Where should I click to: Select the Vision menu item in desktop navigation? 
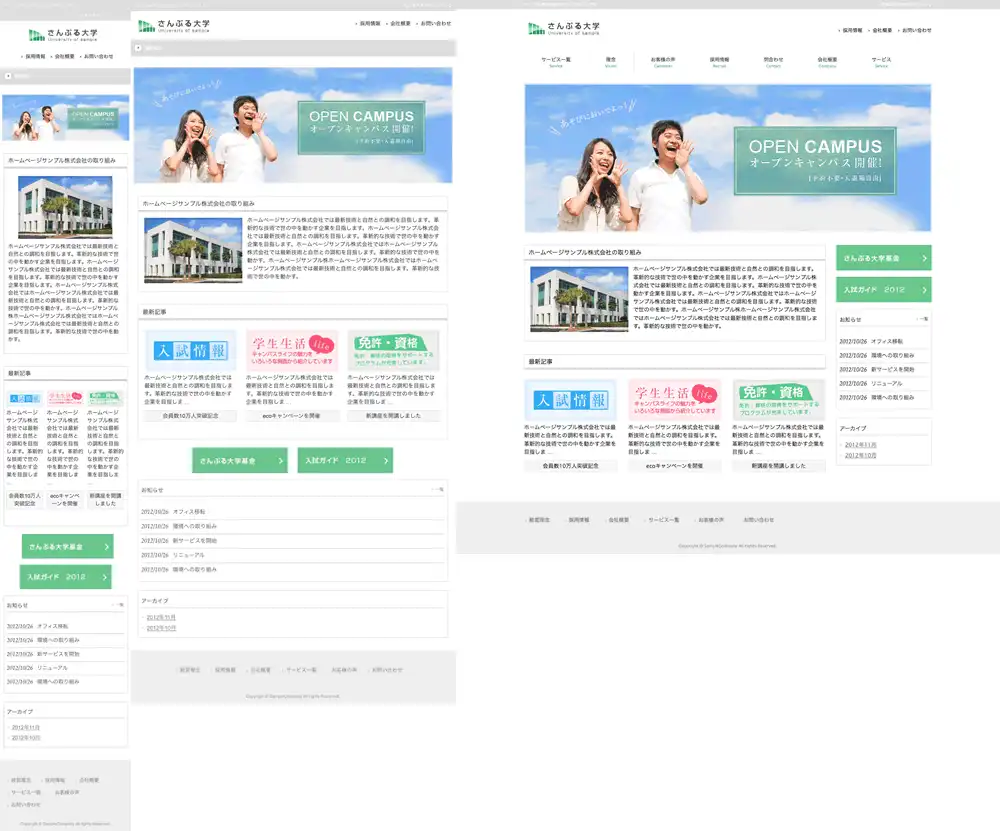click(611, 62)
